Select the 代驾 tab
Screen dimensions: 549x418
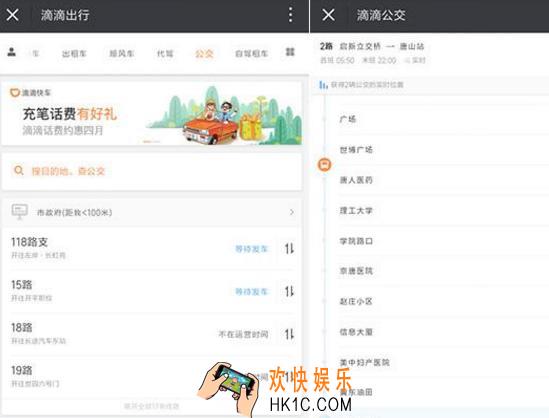coord(165,54)
